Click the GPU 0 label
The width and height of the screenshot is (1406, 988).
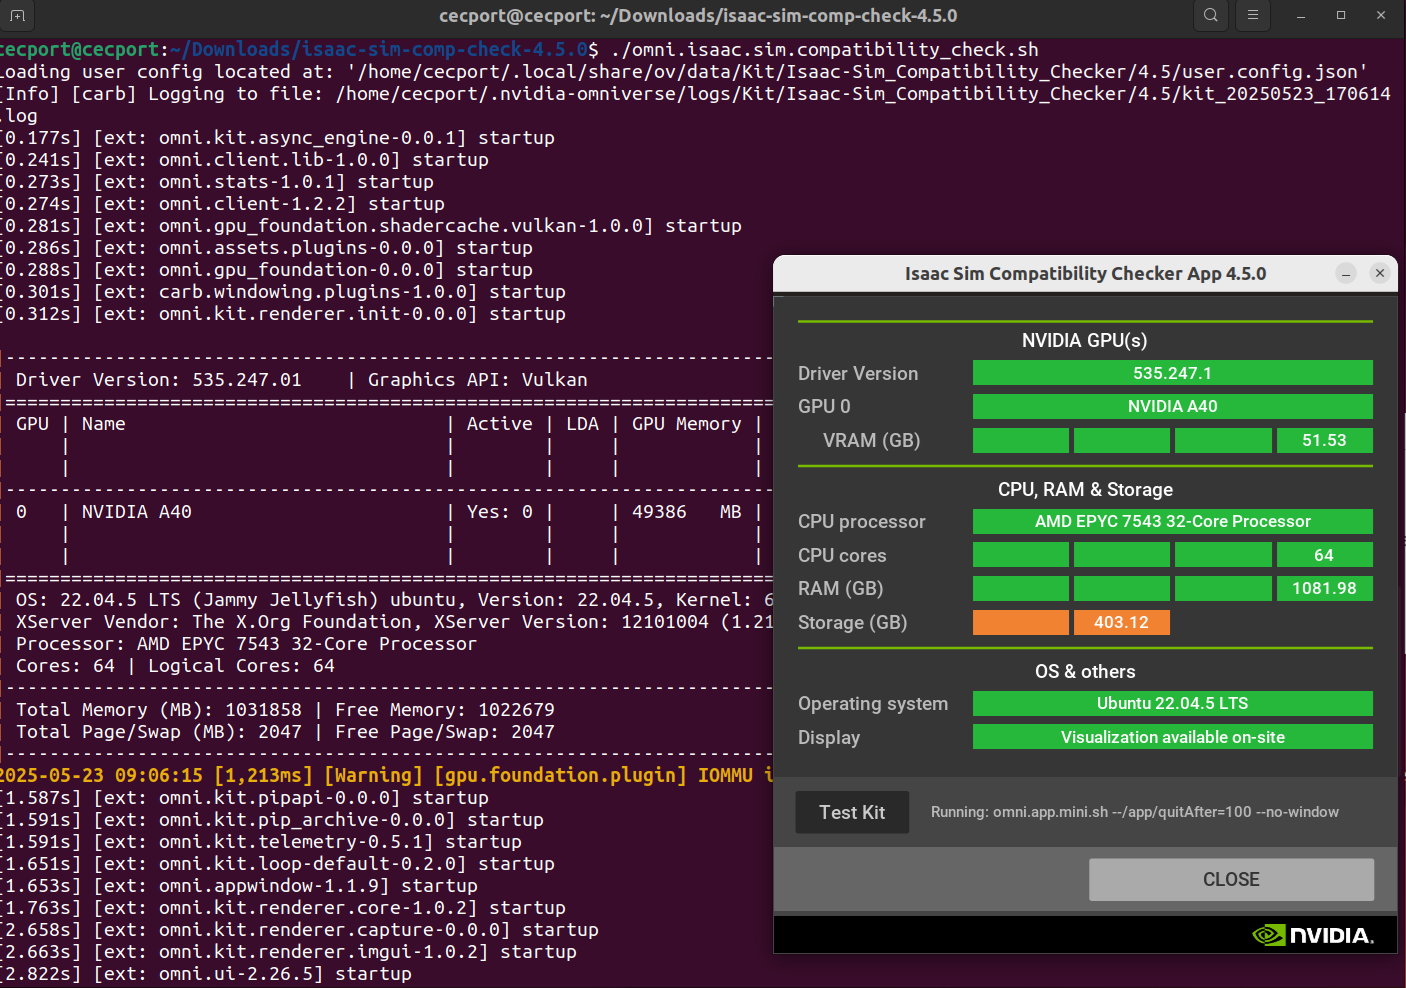click(824, 406)
